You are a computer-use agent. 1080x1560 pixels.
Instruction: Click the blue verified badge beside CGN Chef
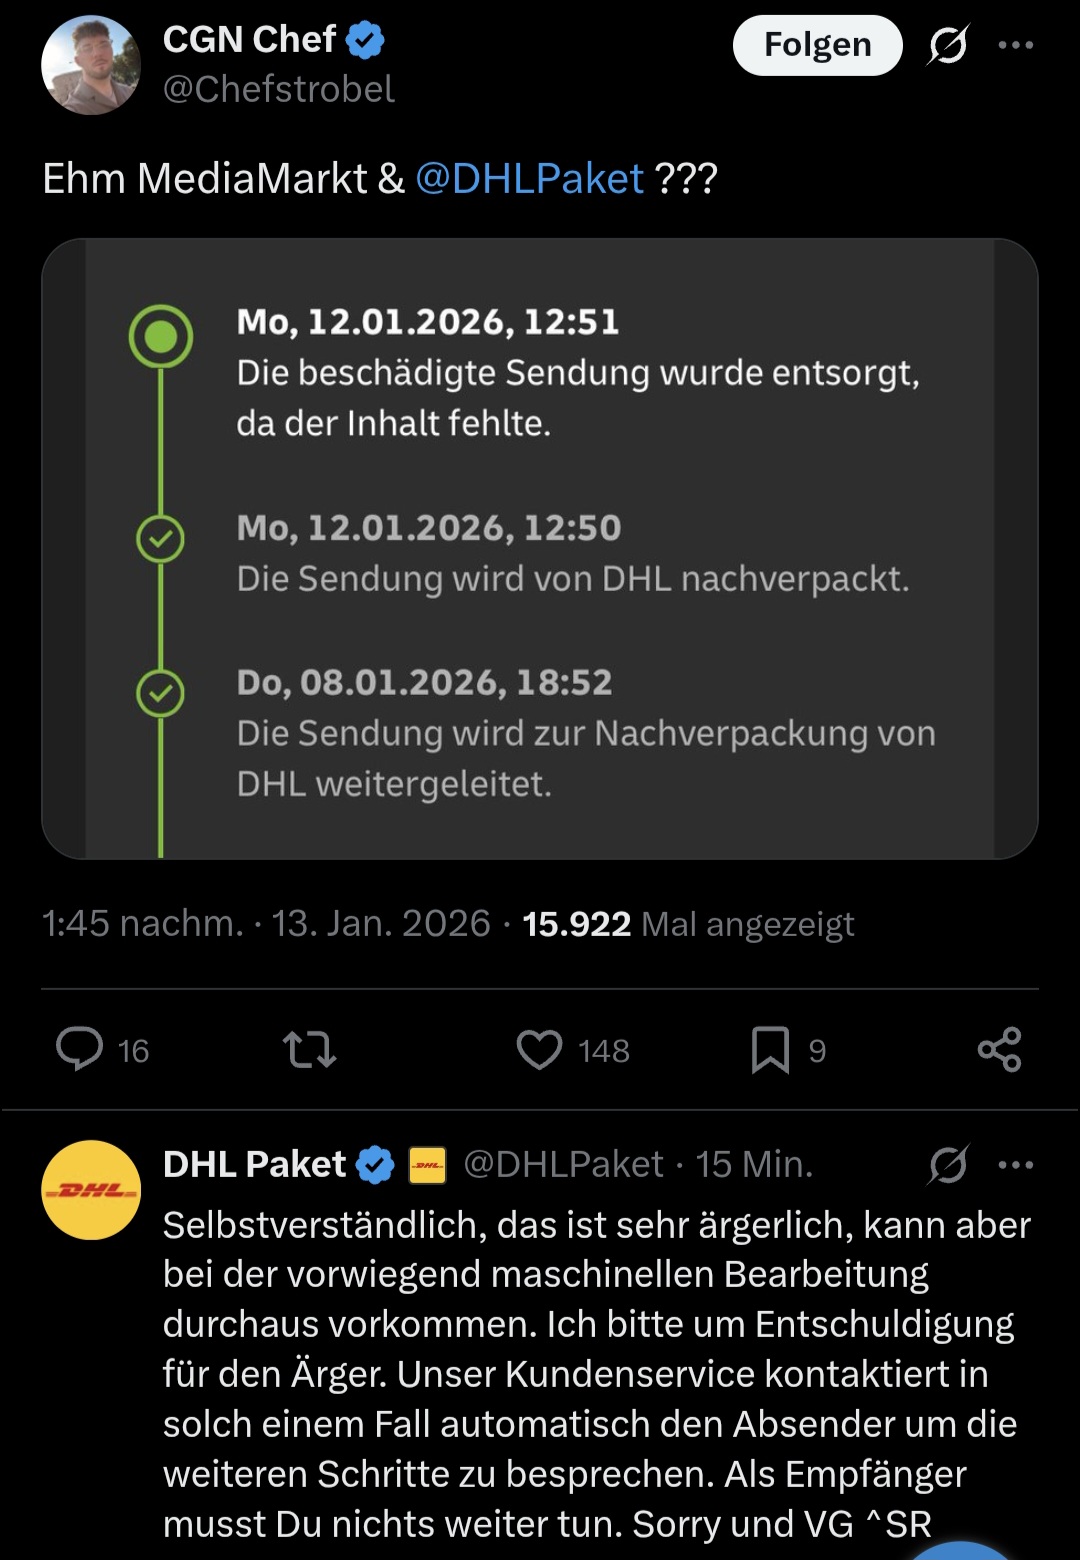click(366, 41)
